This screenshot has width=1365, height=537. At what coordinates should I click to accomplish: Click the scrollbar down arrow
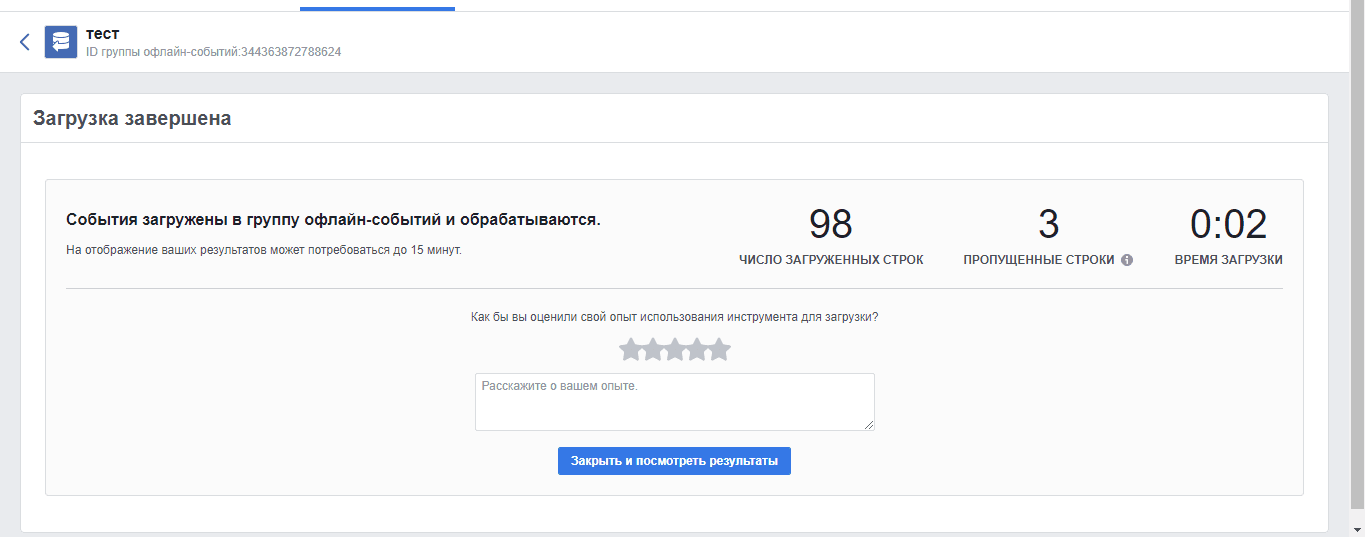coord(1357,528)
